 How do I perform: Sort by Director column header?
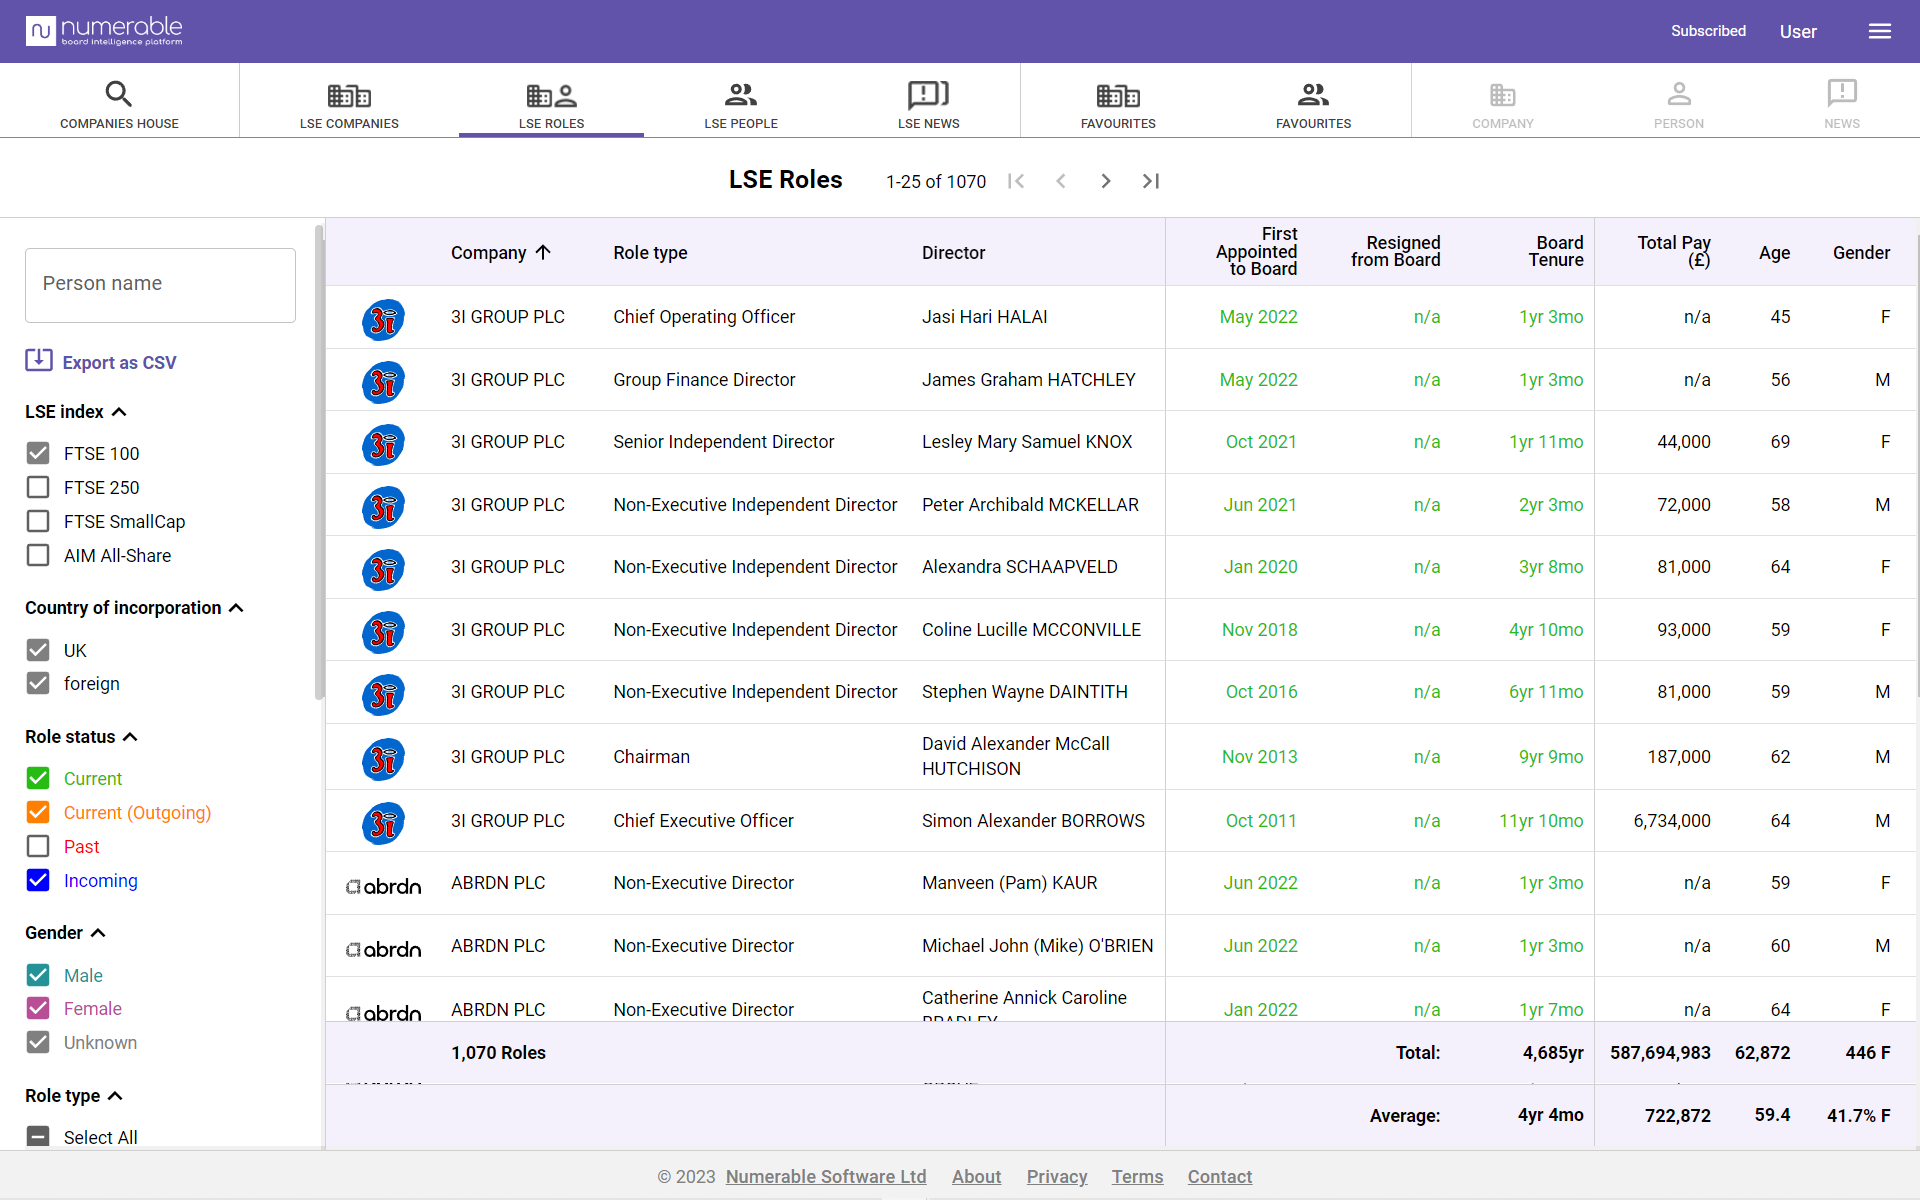[953, 253]
